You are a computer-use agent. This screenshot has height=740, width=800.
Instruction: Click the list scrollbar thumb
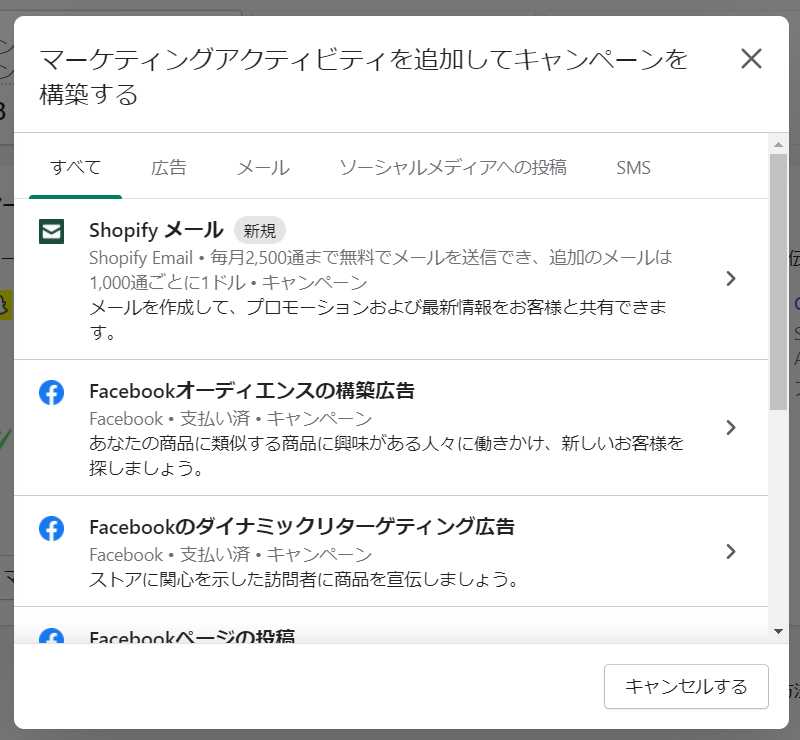(779, 281)
